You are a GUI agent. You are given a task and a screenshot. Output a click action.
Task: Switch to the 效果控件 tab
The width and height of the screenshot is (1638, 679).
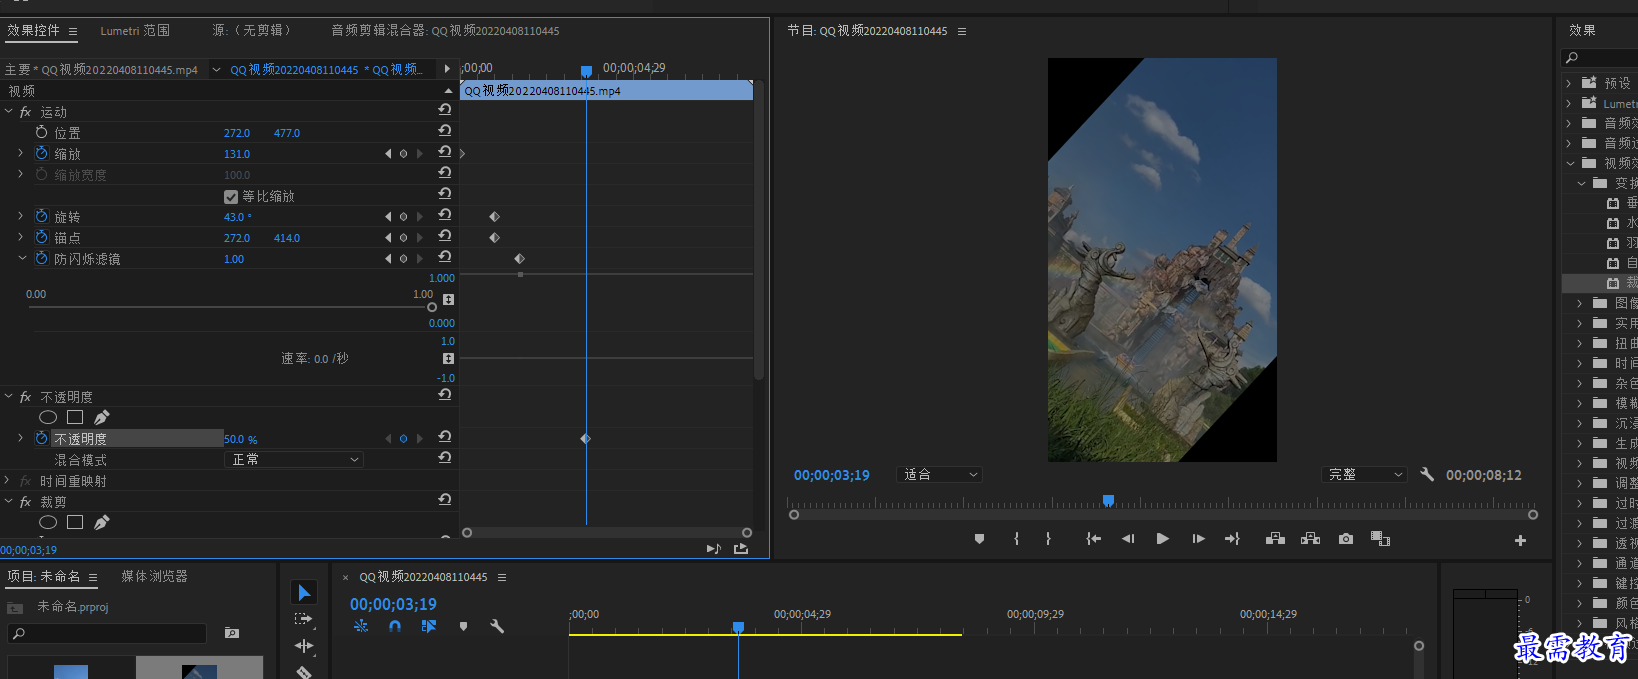(33, 31)
